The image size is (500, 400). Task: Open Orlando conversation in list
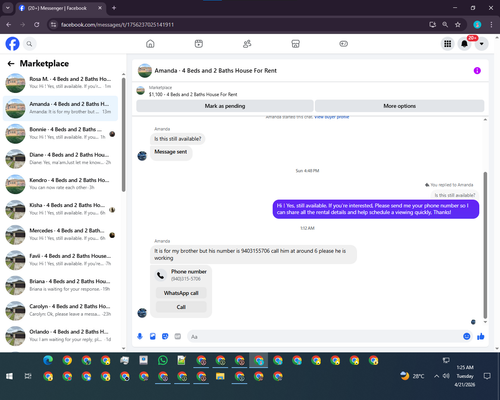pyautogui.click(x=60, y=336)
